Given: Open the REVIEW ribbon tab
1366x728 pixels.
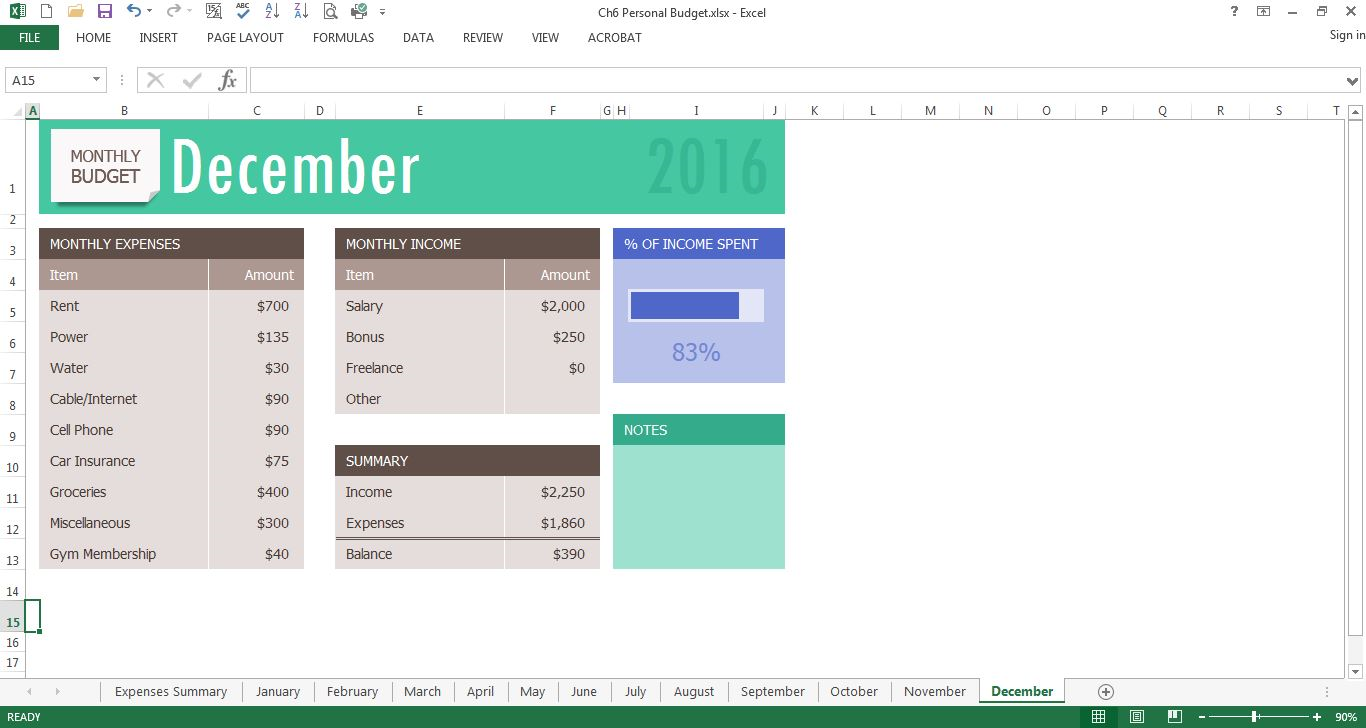Looking at the screenshot, I should click(x=483, y=38).
